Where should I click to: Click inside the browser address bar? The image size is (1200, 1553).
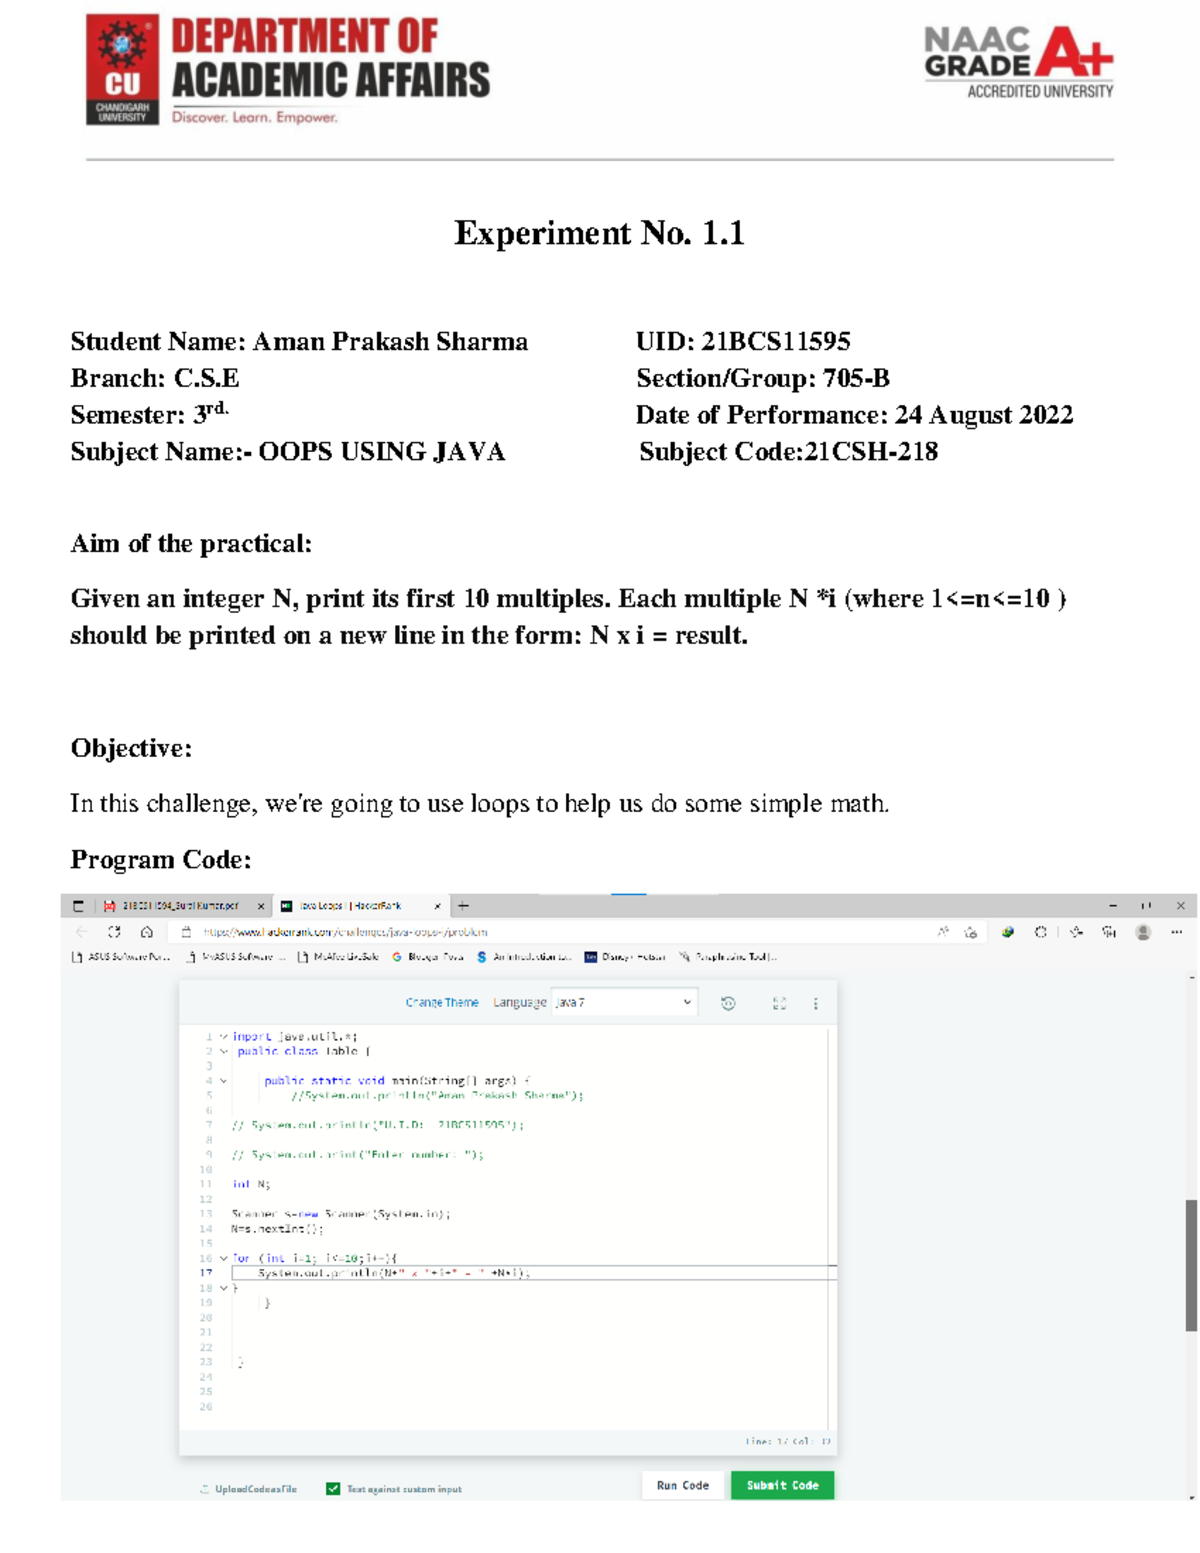(x=400, y=933)
